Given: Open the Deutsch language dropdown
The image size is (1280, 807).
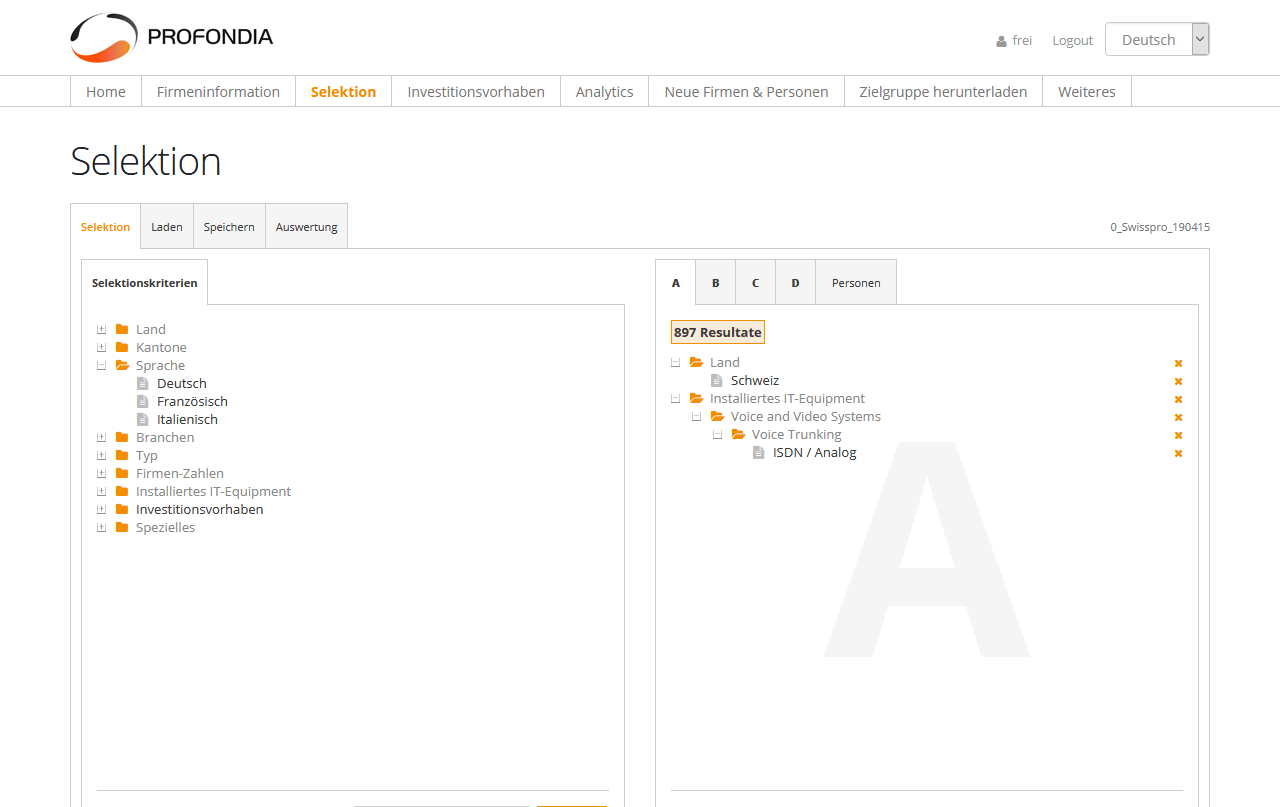Looking at the screenshot, I should (1156, 39).
